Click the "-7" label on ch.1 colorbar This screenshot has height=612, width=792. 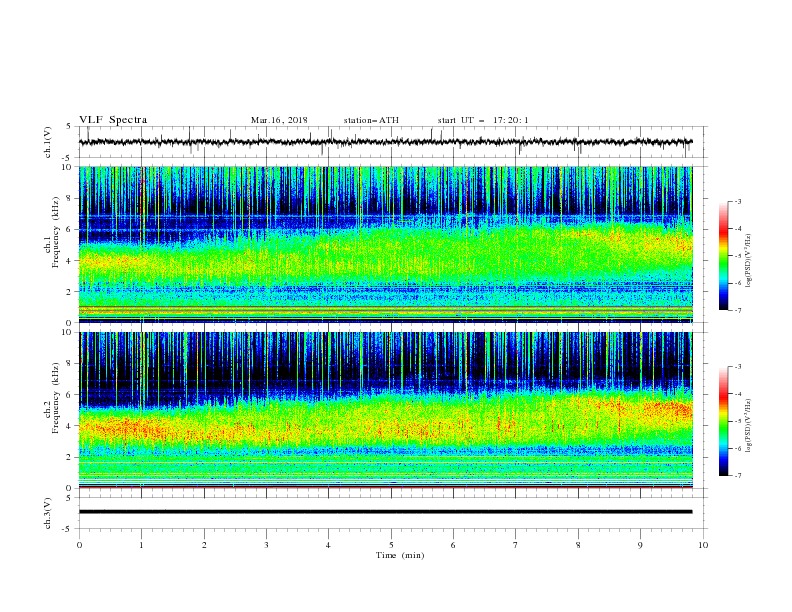[x=737, y=310]
